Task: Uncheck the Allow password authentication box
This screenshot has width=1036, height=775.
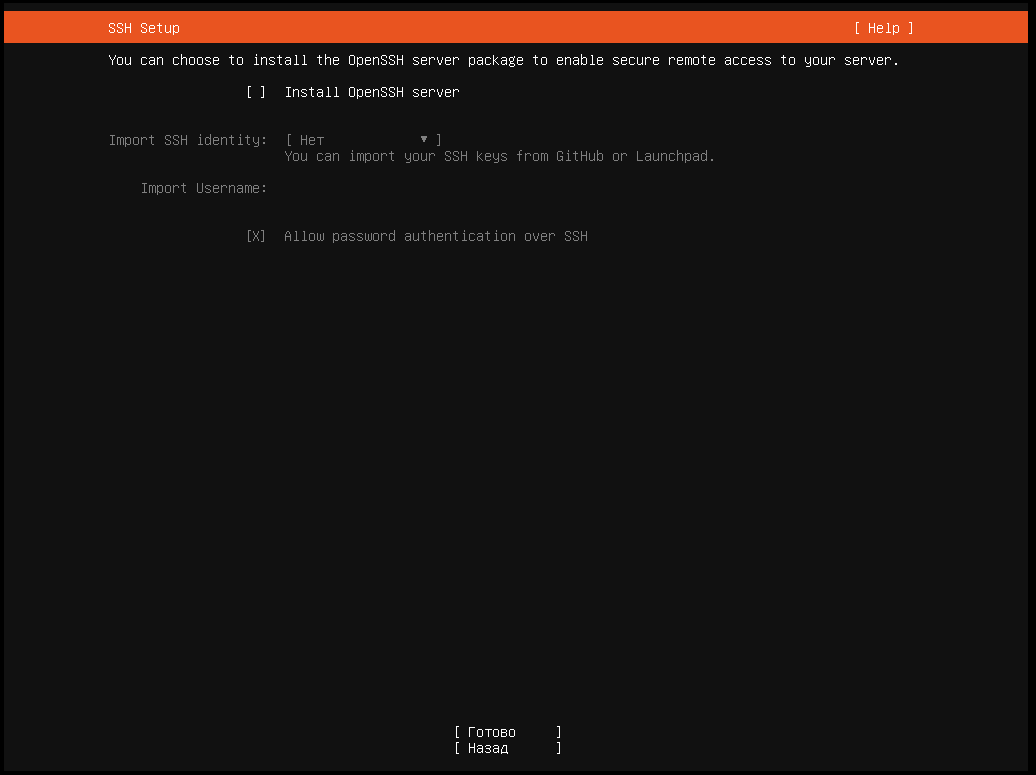Action: [x=256, y=236]
